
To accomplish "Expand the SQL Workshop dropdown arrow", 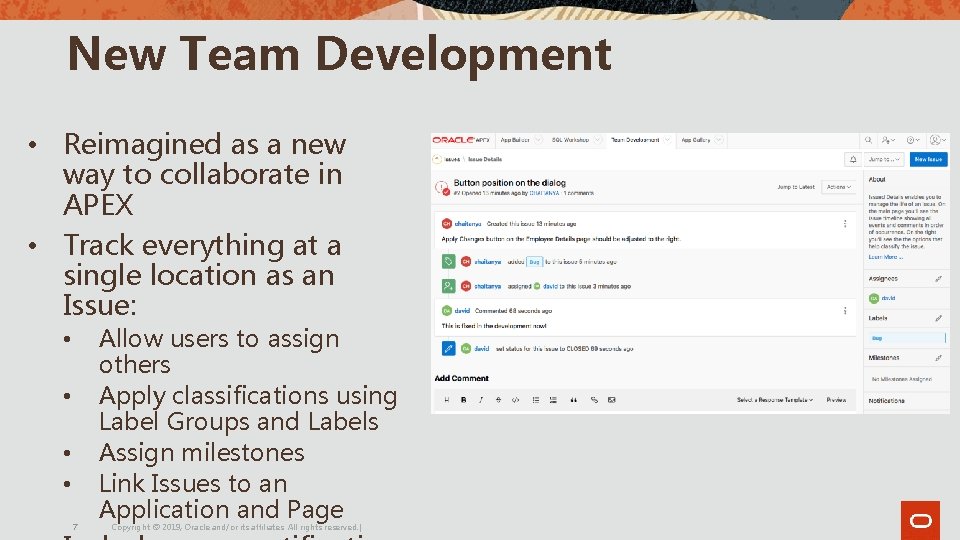I will click(598, 140).
